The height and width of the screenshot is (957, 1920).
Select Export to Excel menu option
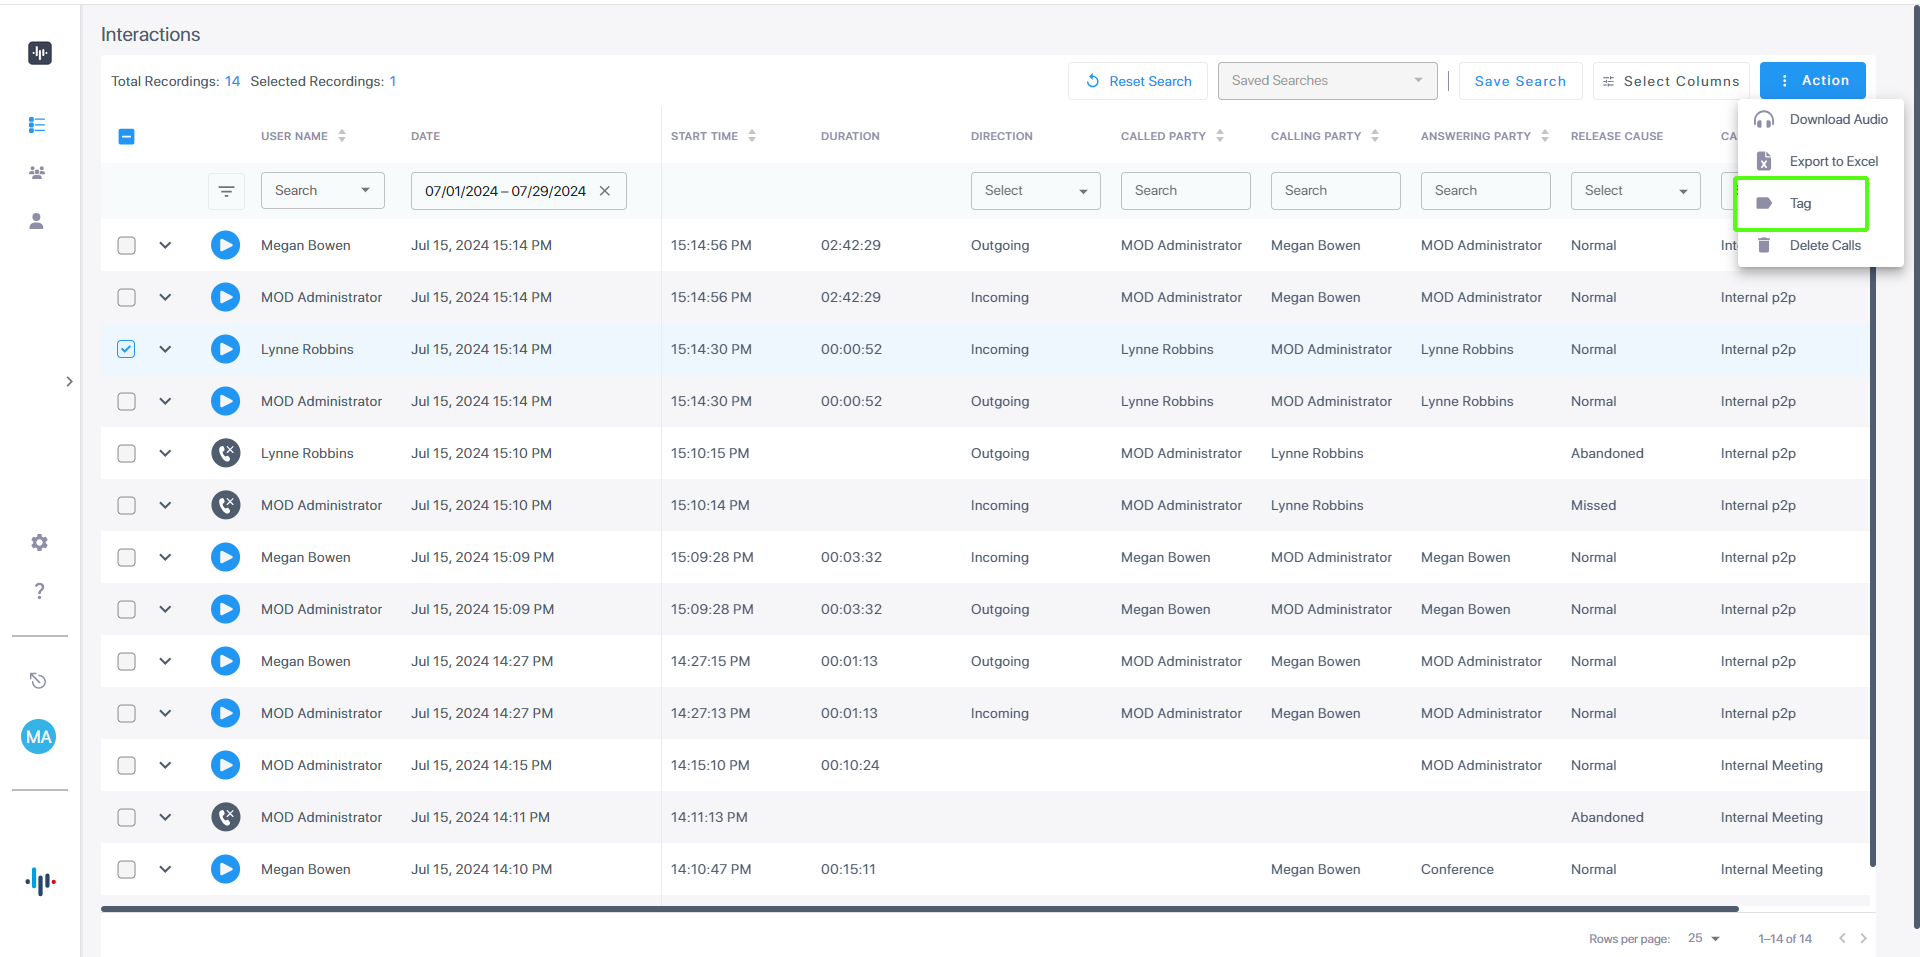point(1832,161)
